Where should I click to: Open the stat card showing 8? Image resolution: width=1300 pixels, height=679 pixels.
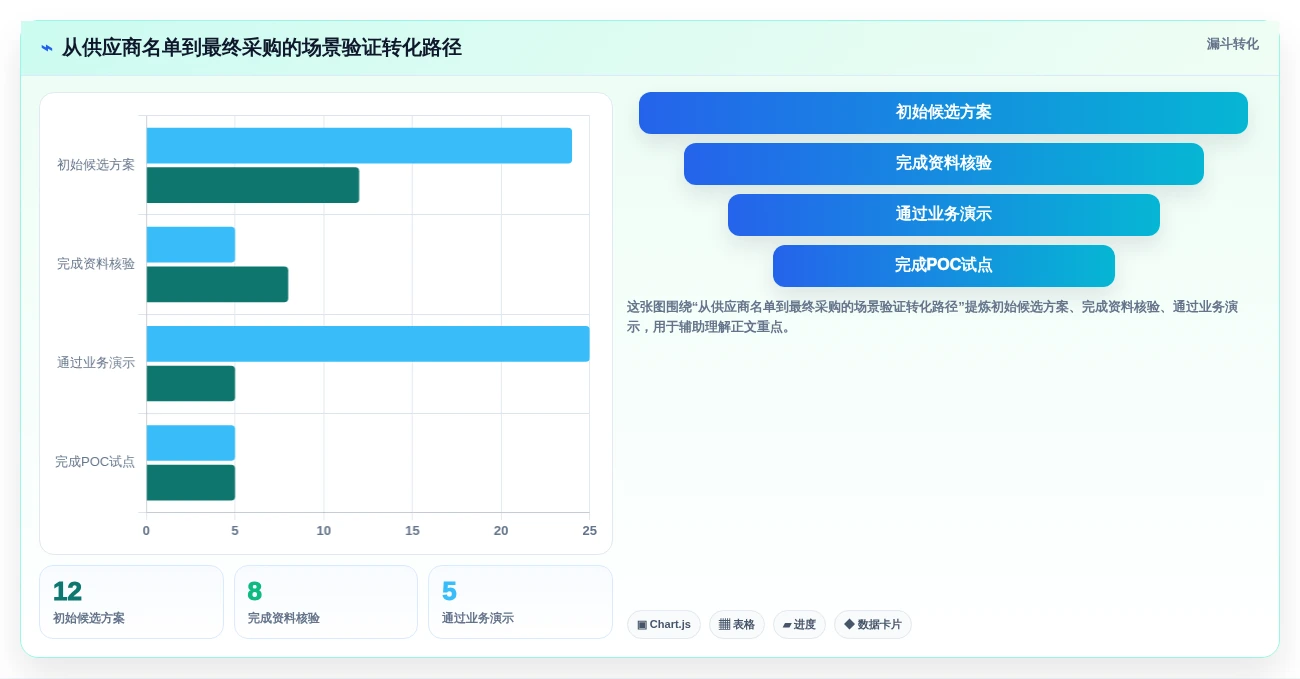click(326, 602)
